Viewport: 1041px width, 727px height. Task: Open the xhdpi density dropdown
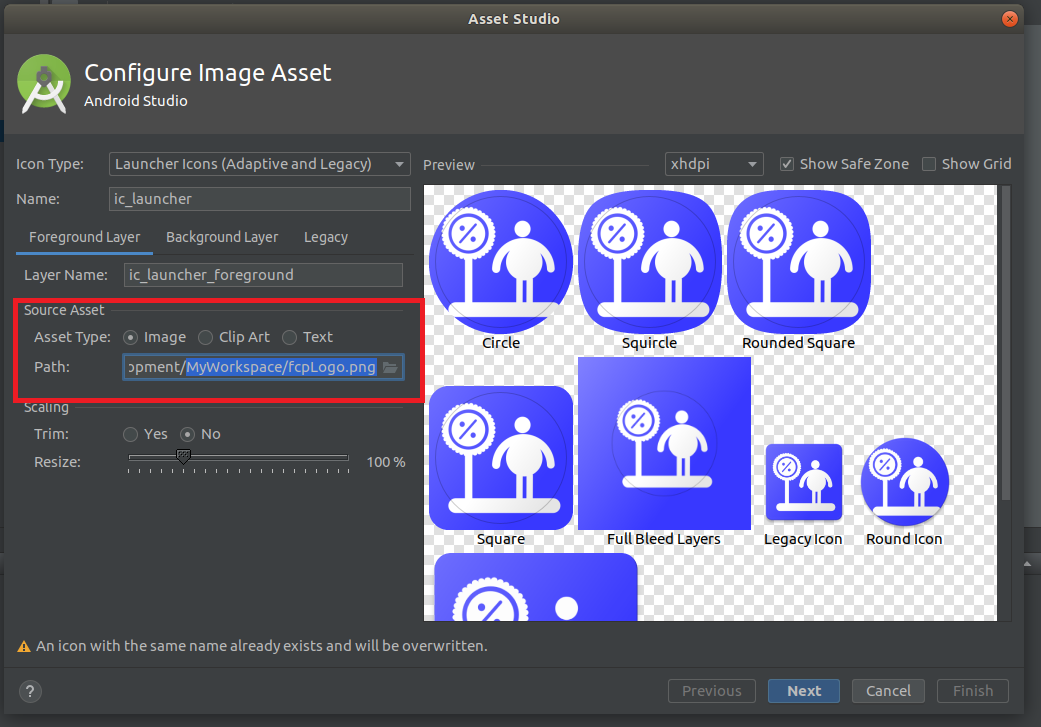(x=713, y=164)
